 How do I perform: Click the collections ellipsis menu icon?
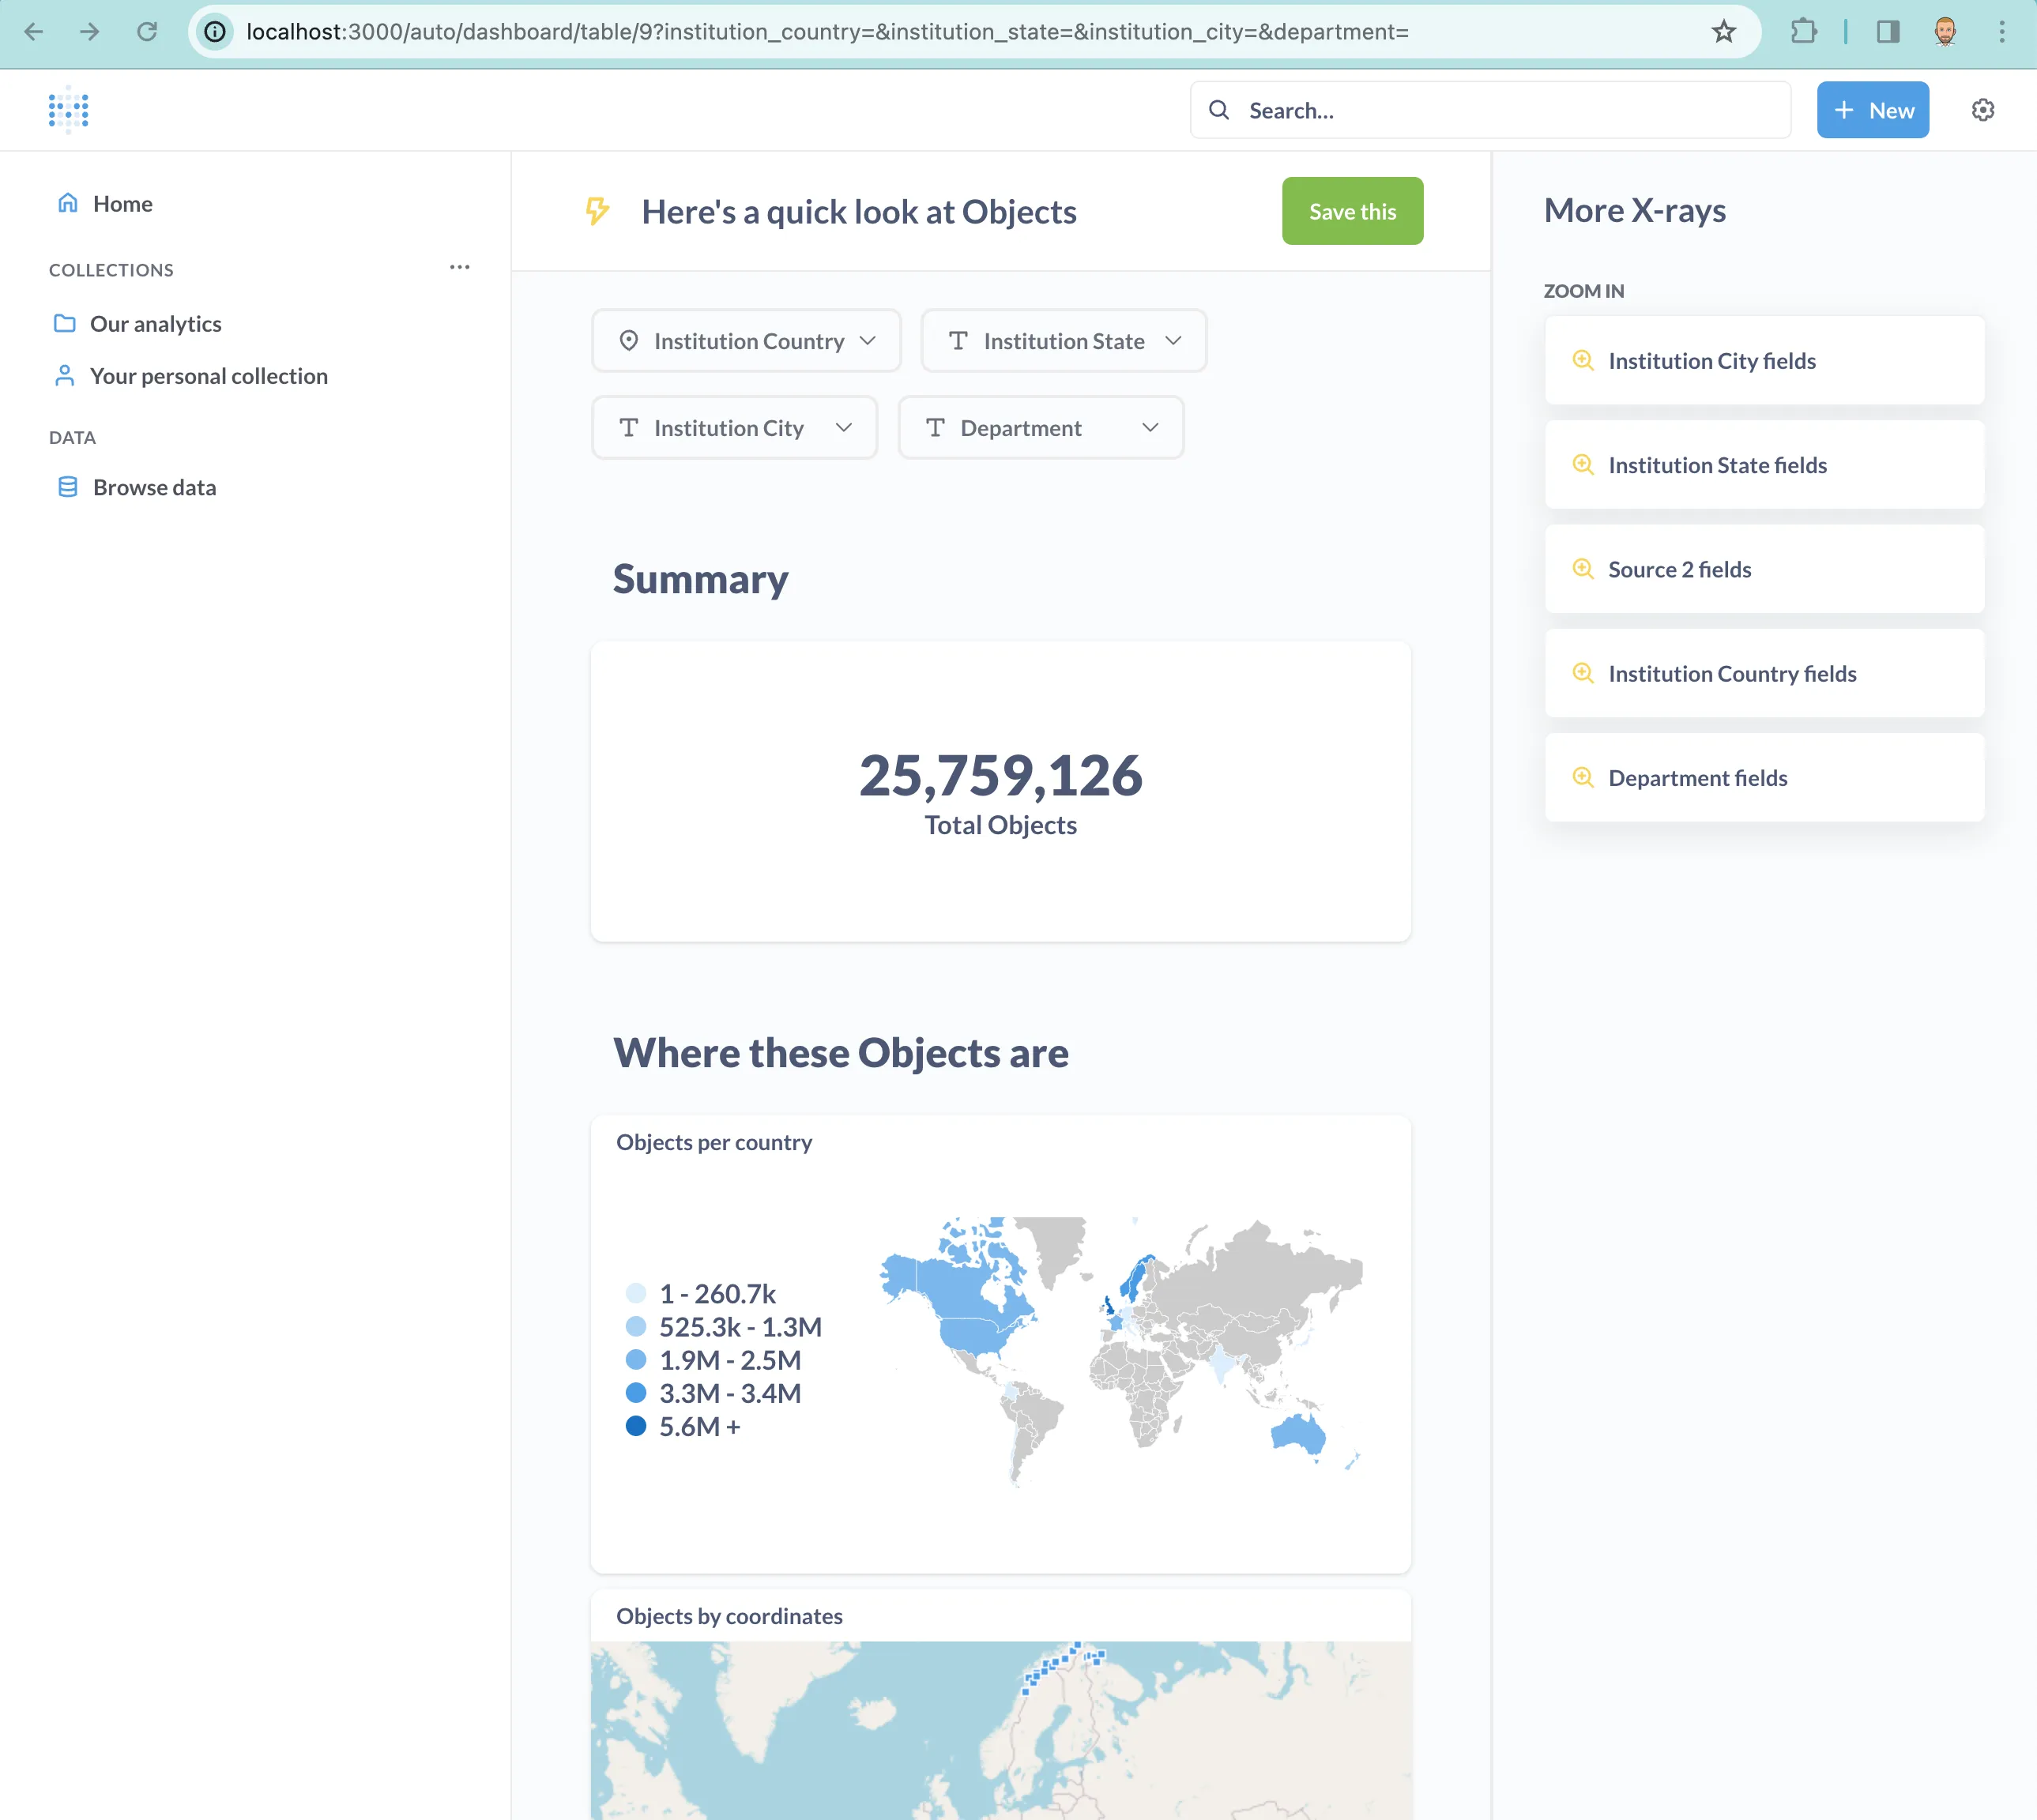459,267
